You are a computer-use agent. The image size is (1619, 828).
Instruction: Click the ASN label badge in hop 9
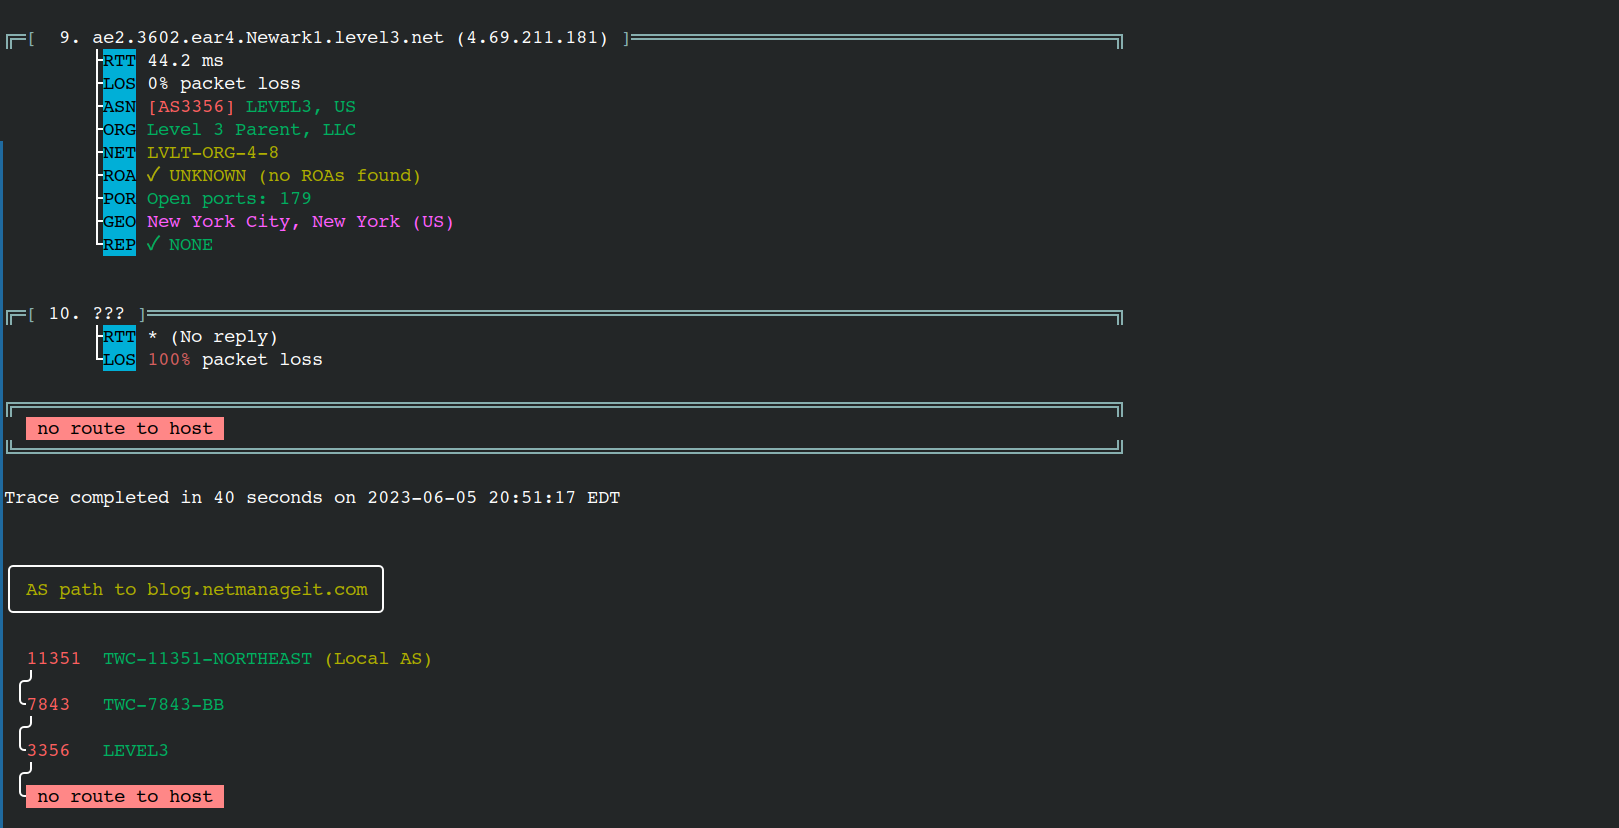pos(119,107)
